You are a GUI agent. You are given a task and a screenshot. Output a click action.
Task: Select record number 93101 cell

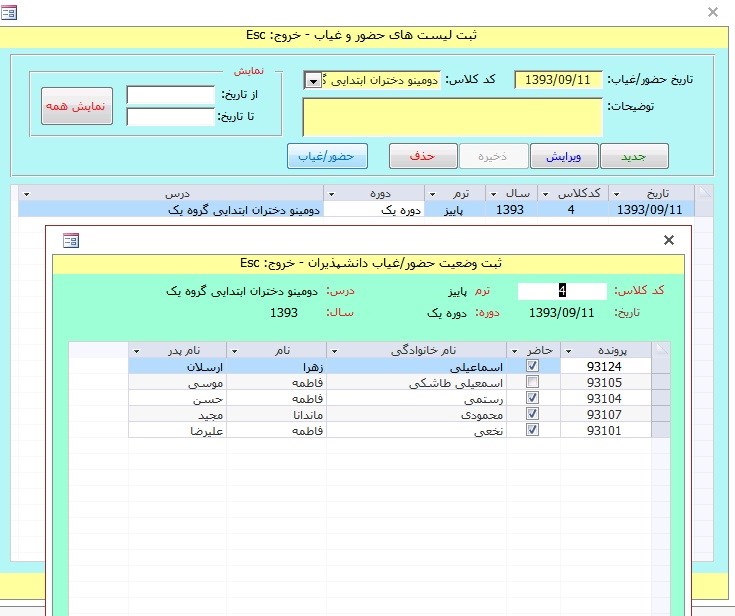tap(605, 430)
